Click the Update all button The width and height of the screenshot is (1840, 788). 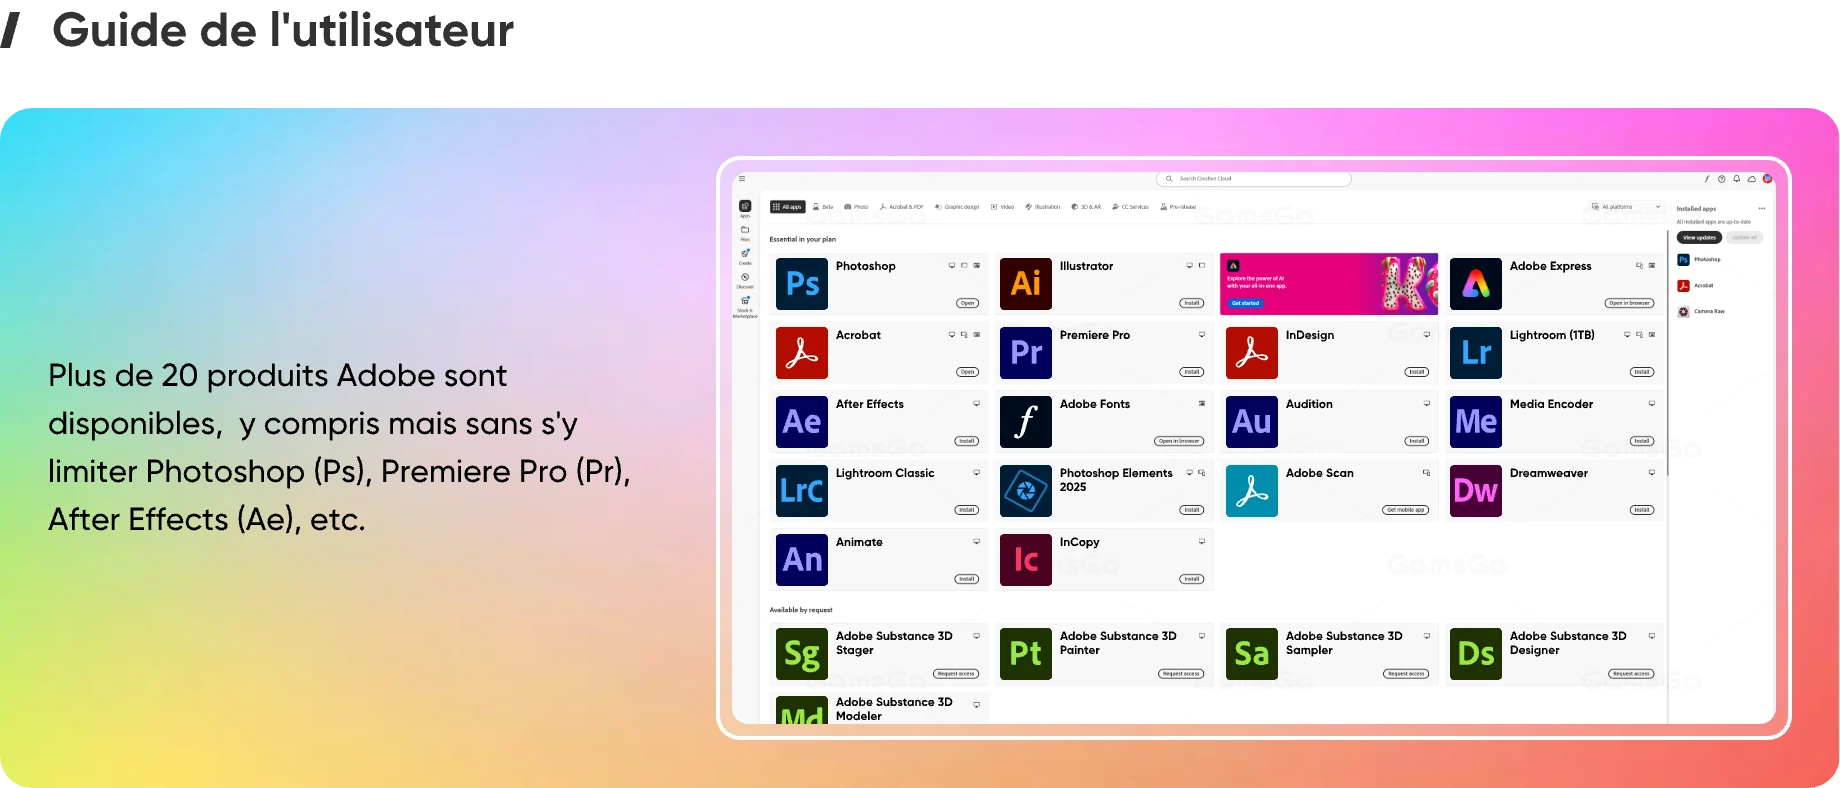click(x=1744, y=238)
